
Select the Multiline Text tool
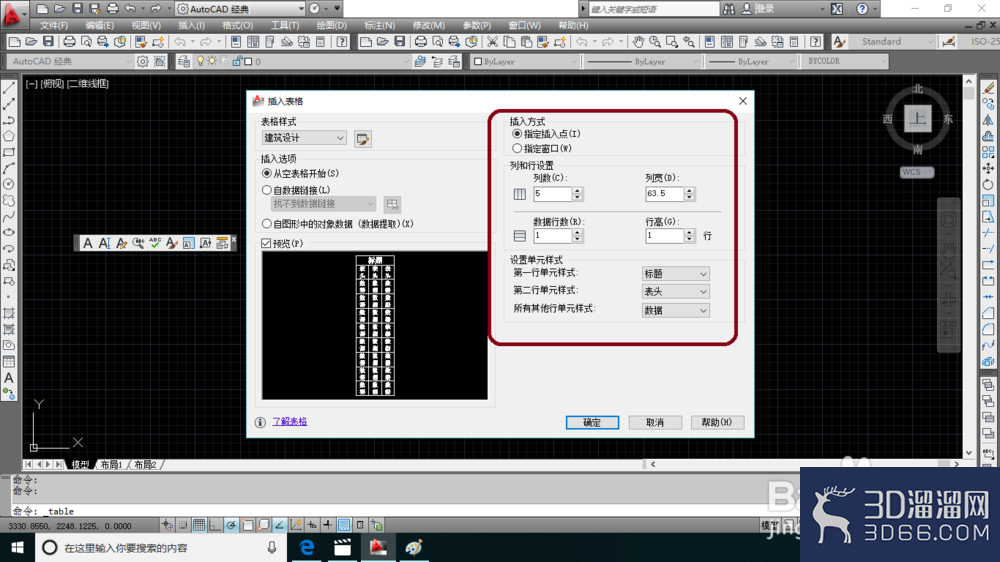point(9,378)
